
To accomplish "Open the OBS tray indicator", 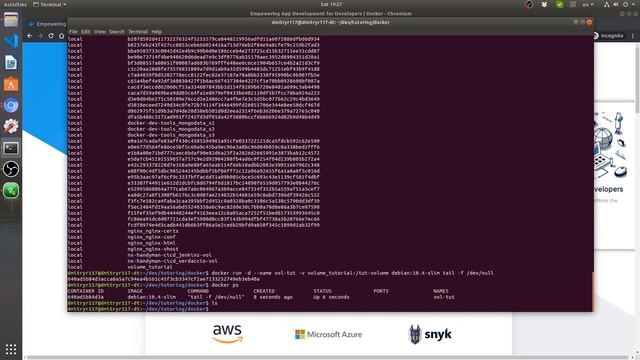I will click(x=529, y=4).
